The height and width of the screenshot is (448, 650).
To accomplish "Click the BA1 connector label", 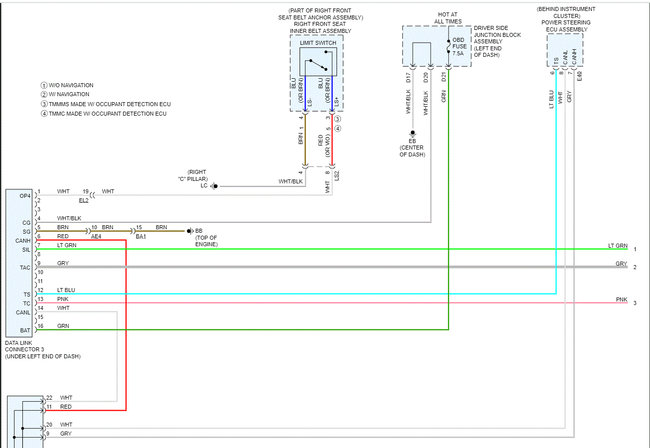I will click(x=141, y=237).
